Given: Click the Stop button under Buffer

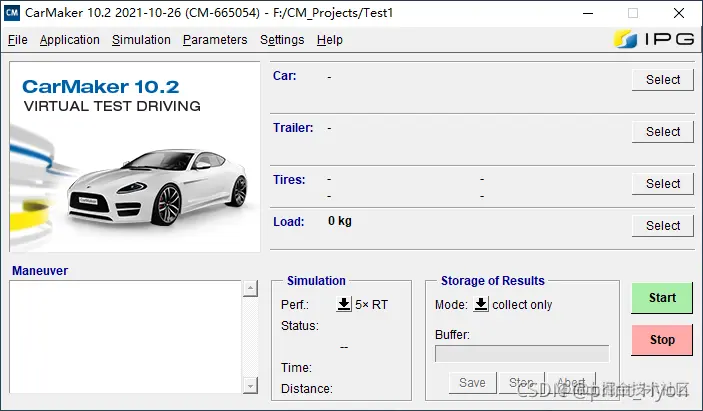Looking at the screenshot, I should [x=521, y=383].
